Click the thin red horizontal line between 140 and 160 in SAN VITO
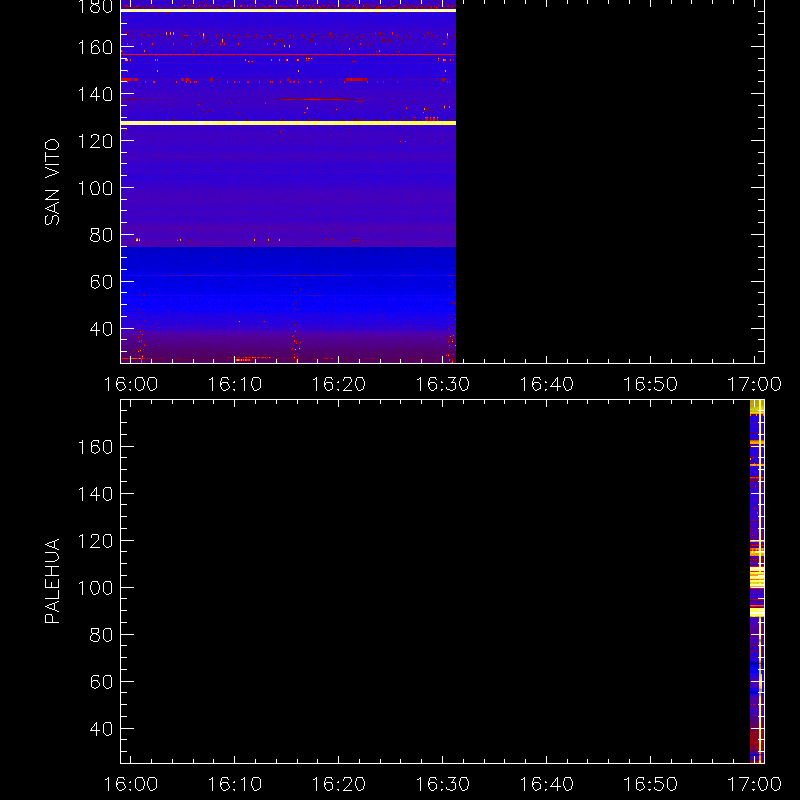 coord(288,54)
